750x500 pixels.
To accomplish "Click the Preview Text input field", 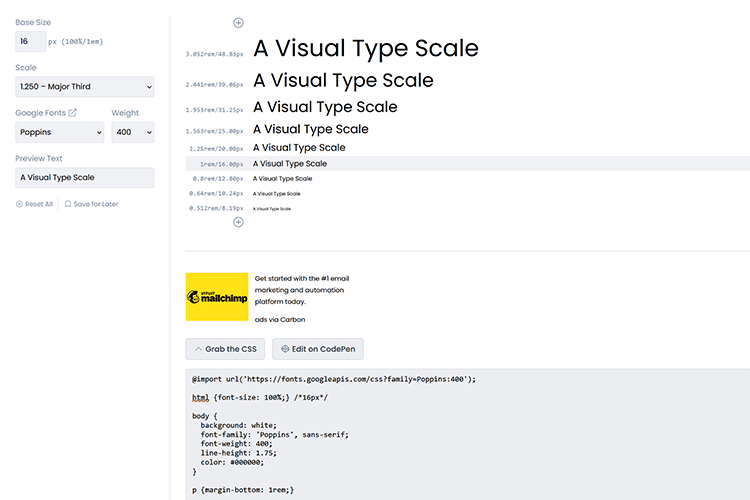I will [85, 177].
